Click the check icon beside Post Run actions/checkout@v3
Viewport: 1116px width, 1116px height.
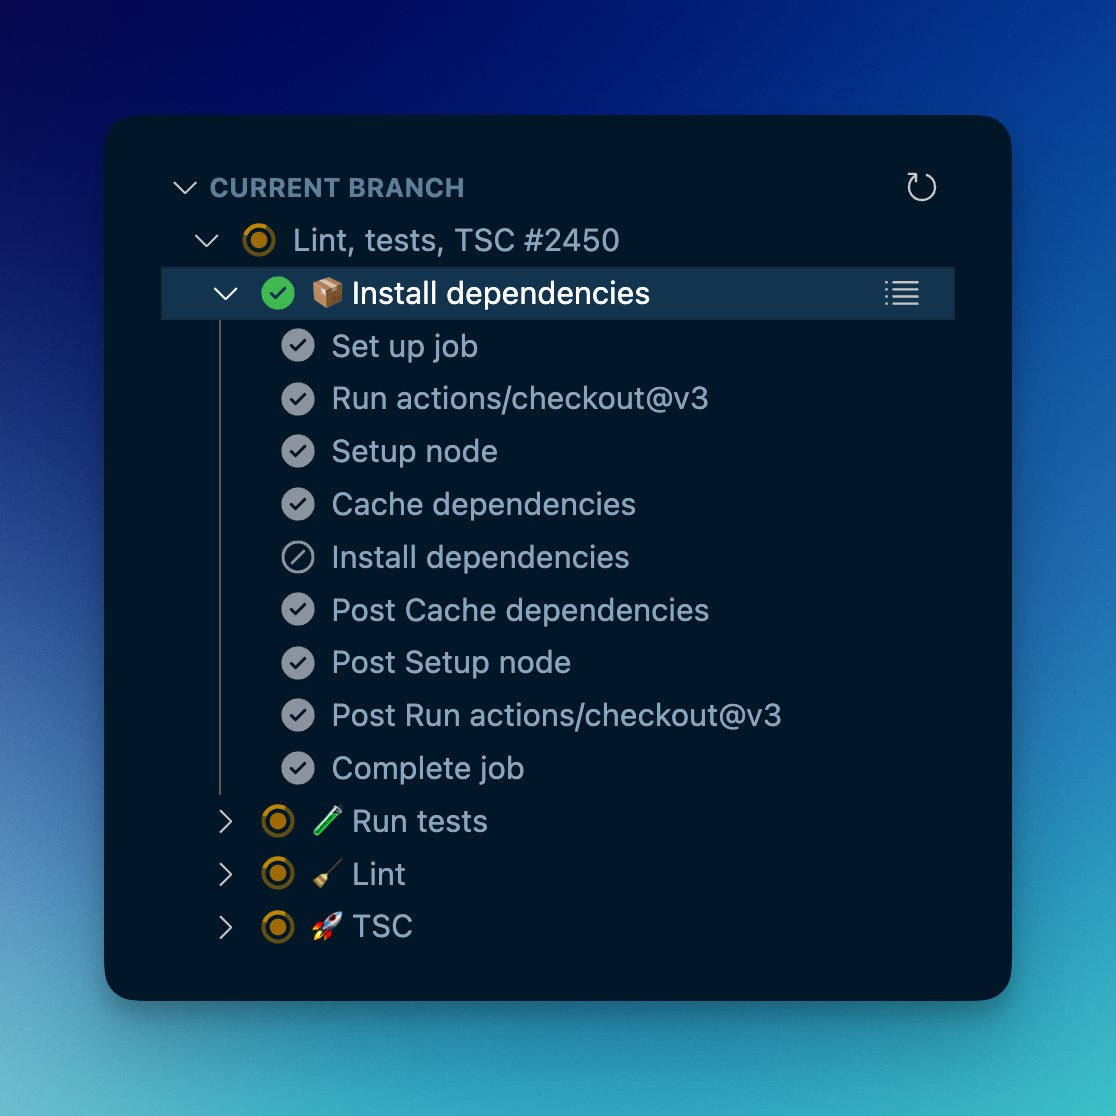298,715
